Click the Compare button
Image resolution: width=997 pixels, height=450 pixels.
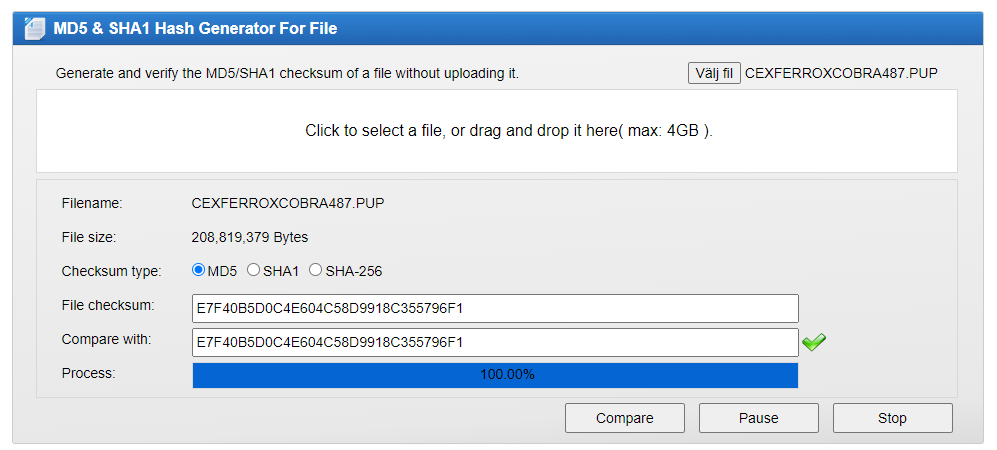[x=624, y=418]
